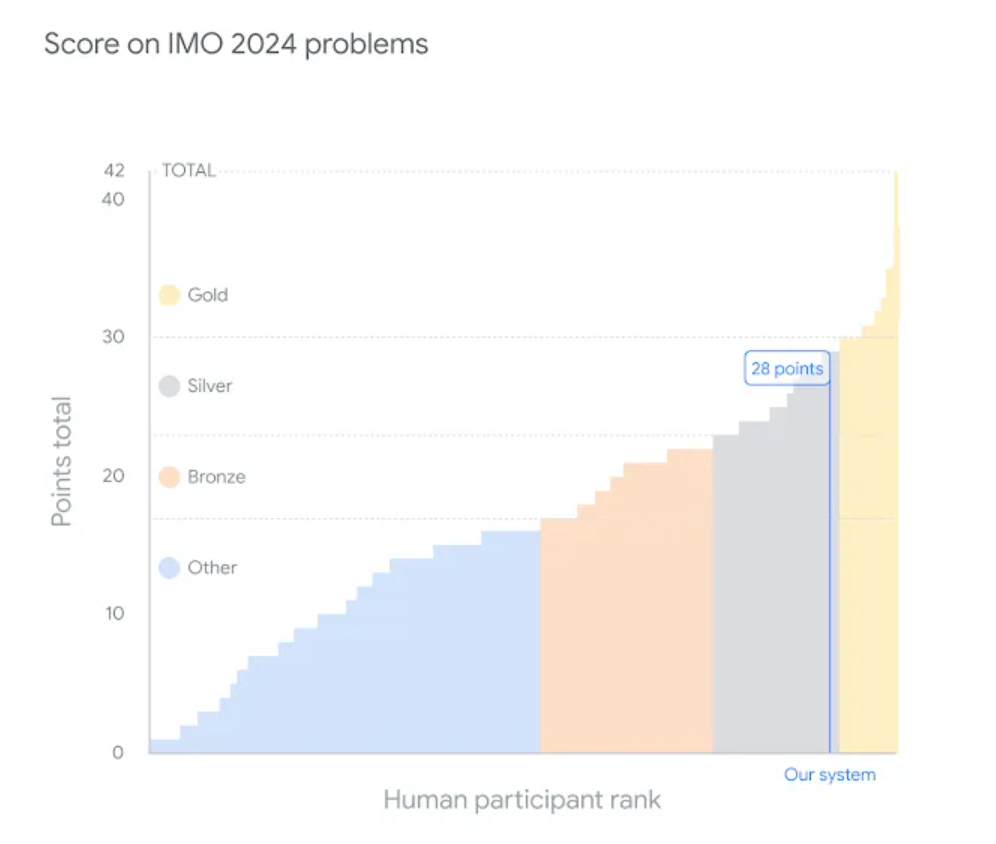Click the blue Other legend dot
This screenshot has width=996, height=844.
[169, 568]
